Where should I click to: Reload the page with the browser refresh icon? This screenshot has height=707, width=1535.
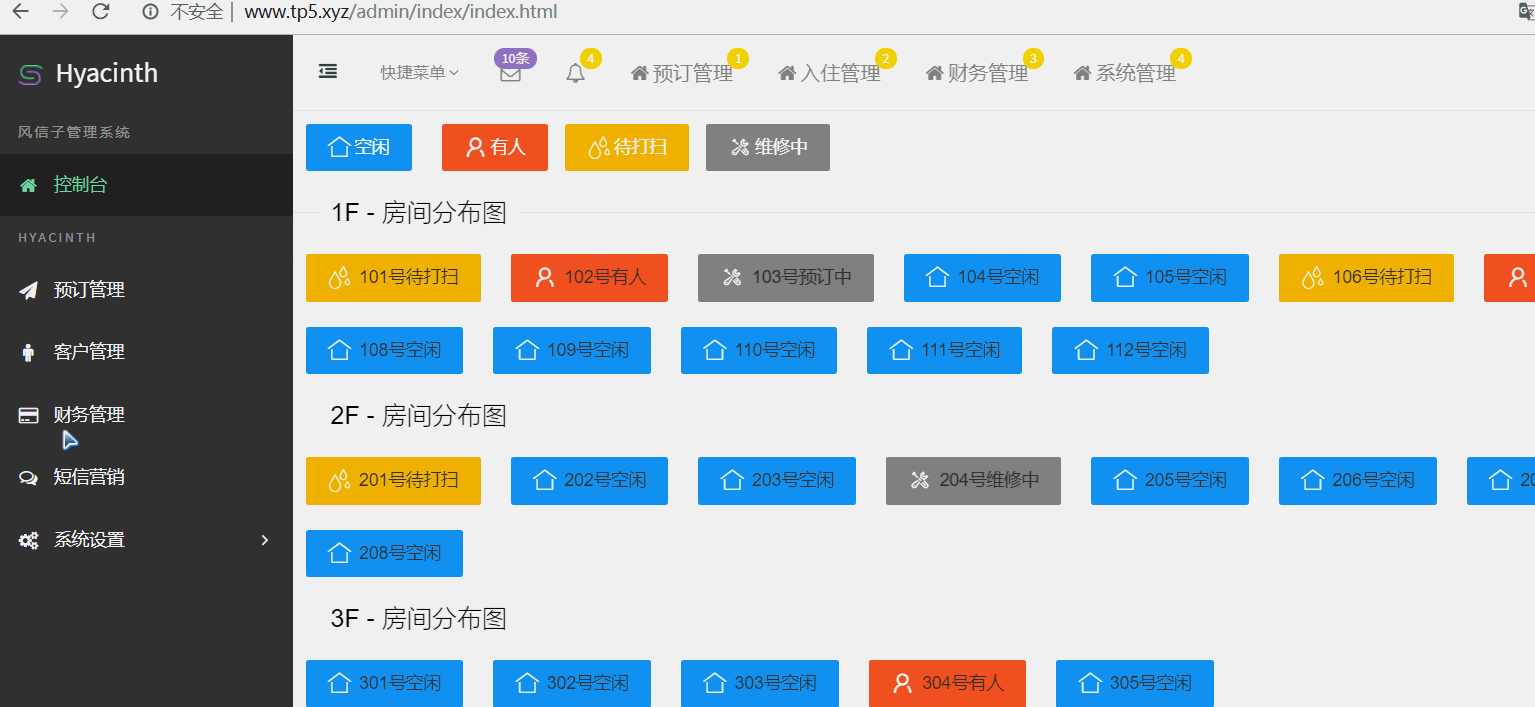click(x=100, y=12)
